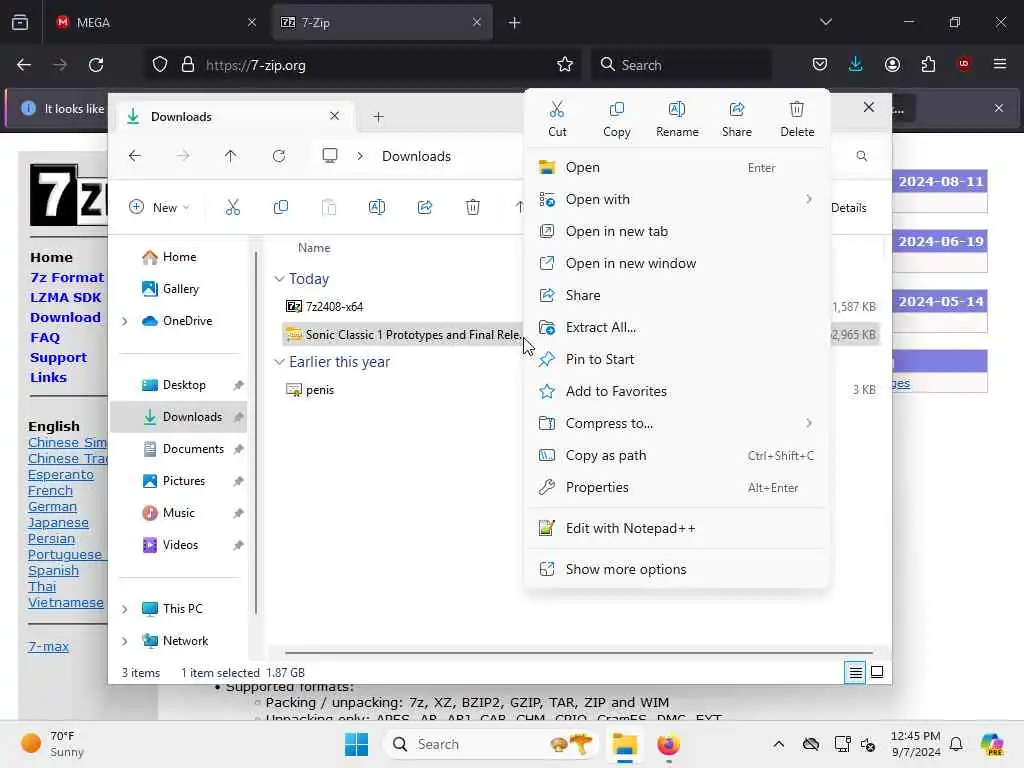Click Delete icon in context menu
The image size is (1024, 768).
click(797, 109)
